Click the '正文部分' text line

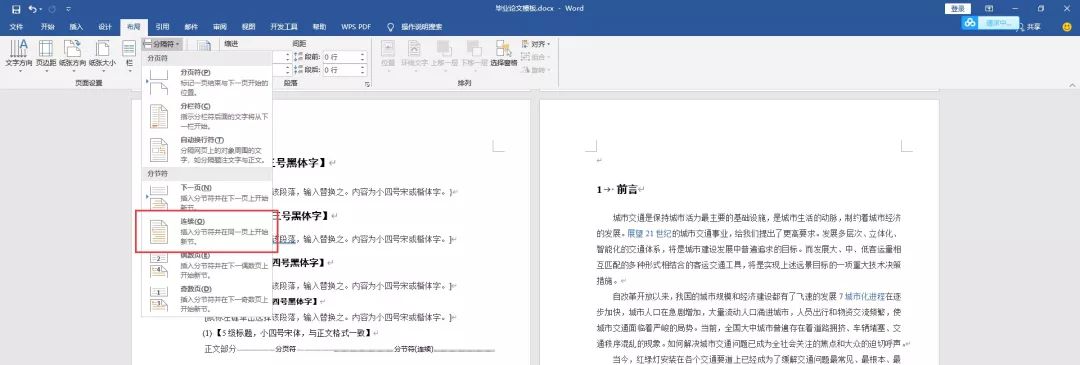pos(220,349)
